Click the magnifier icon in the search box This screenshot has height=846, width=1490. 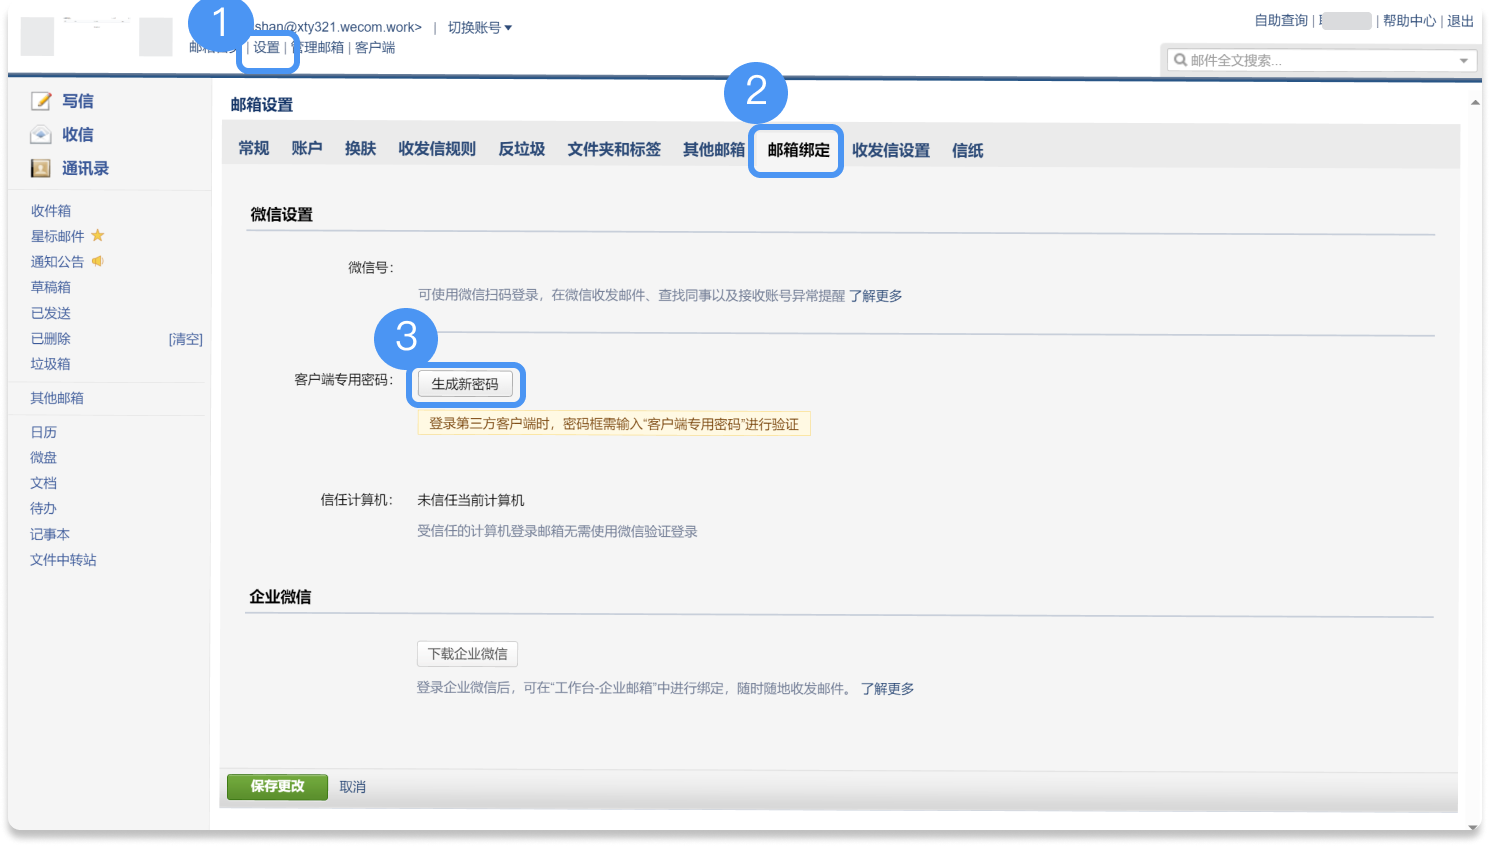tap(1180, 60)
